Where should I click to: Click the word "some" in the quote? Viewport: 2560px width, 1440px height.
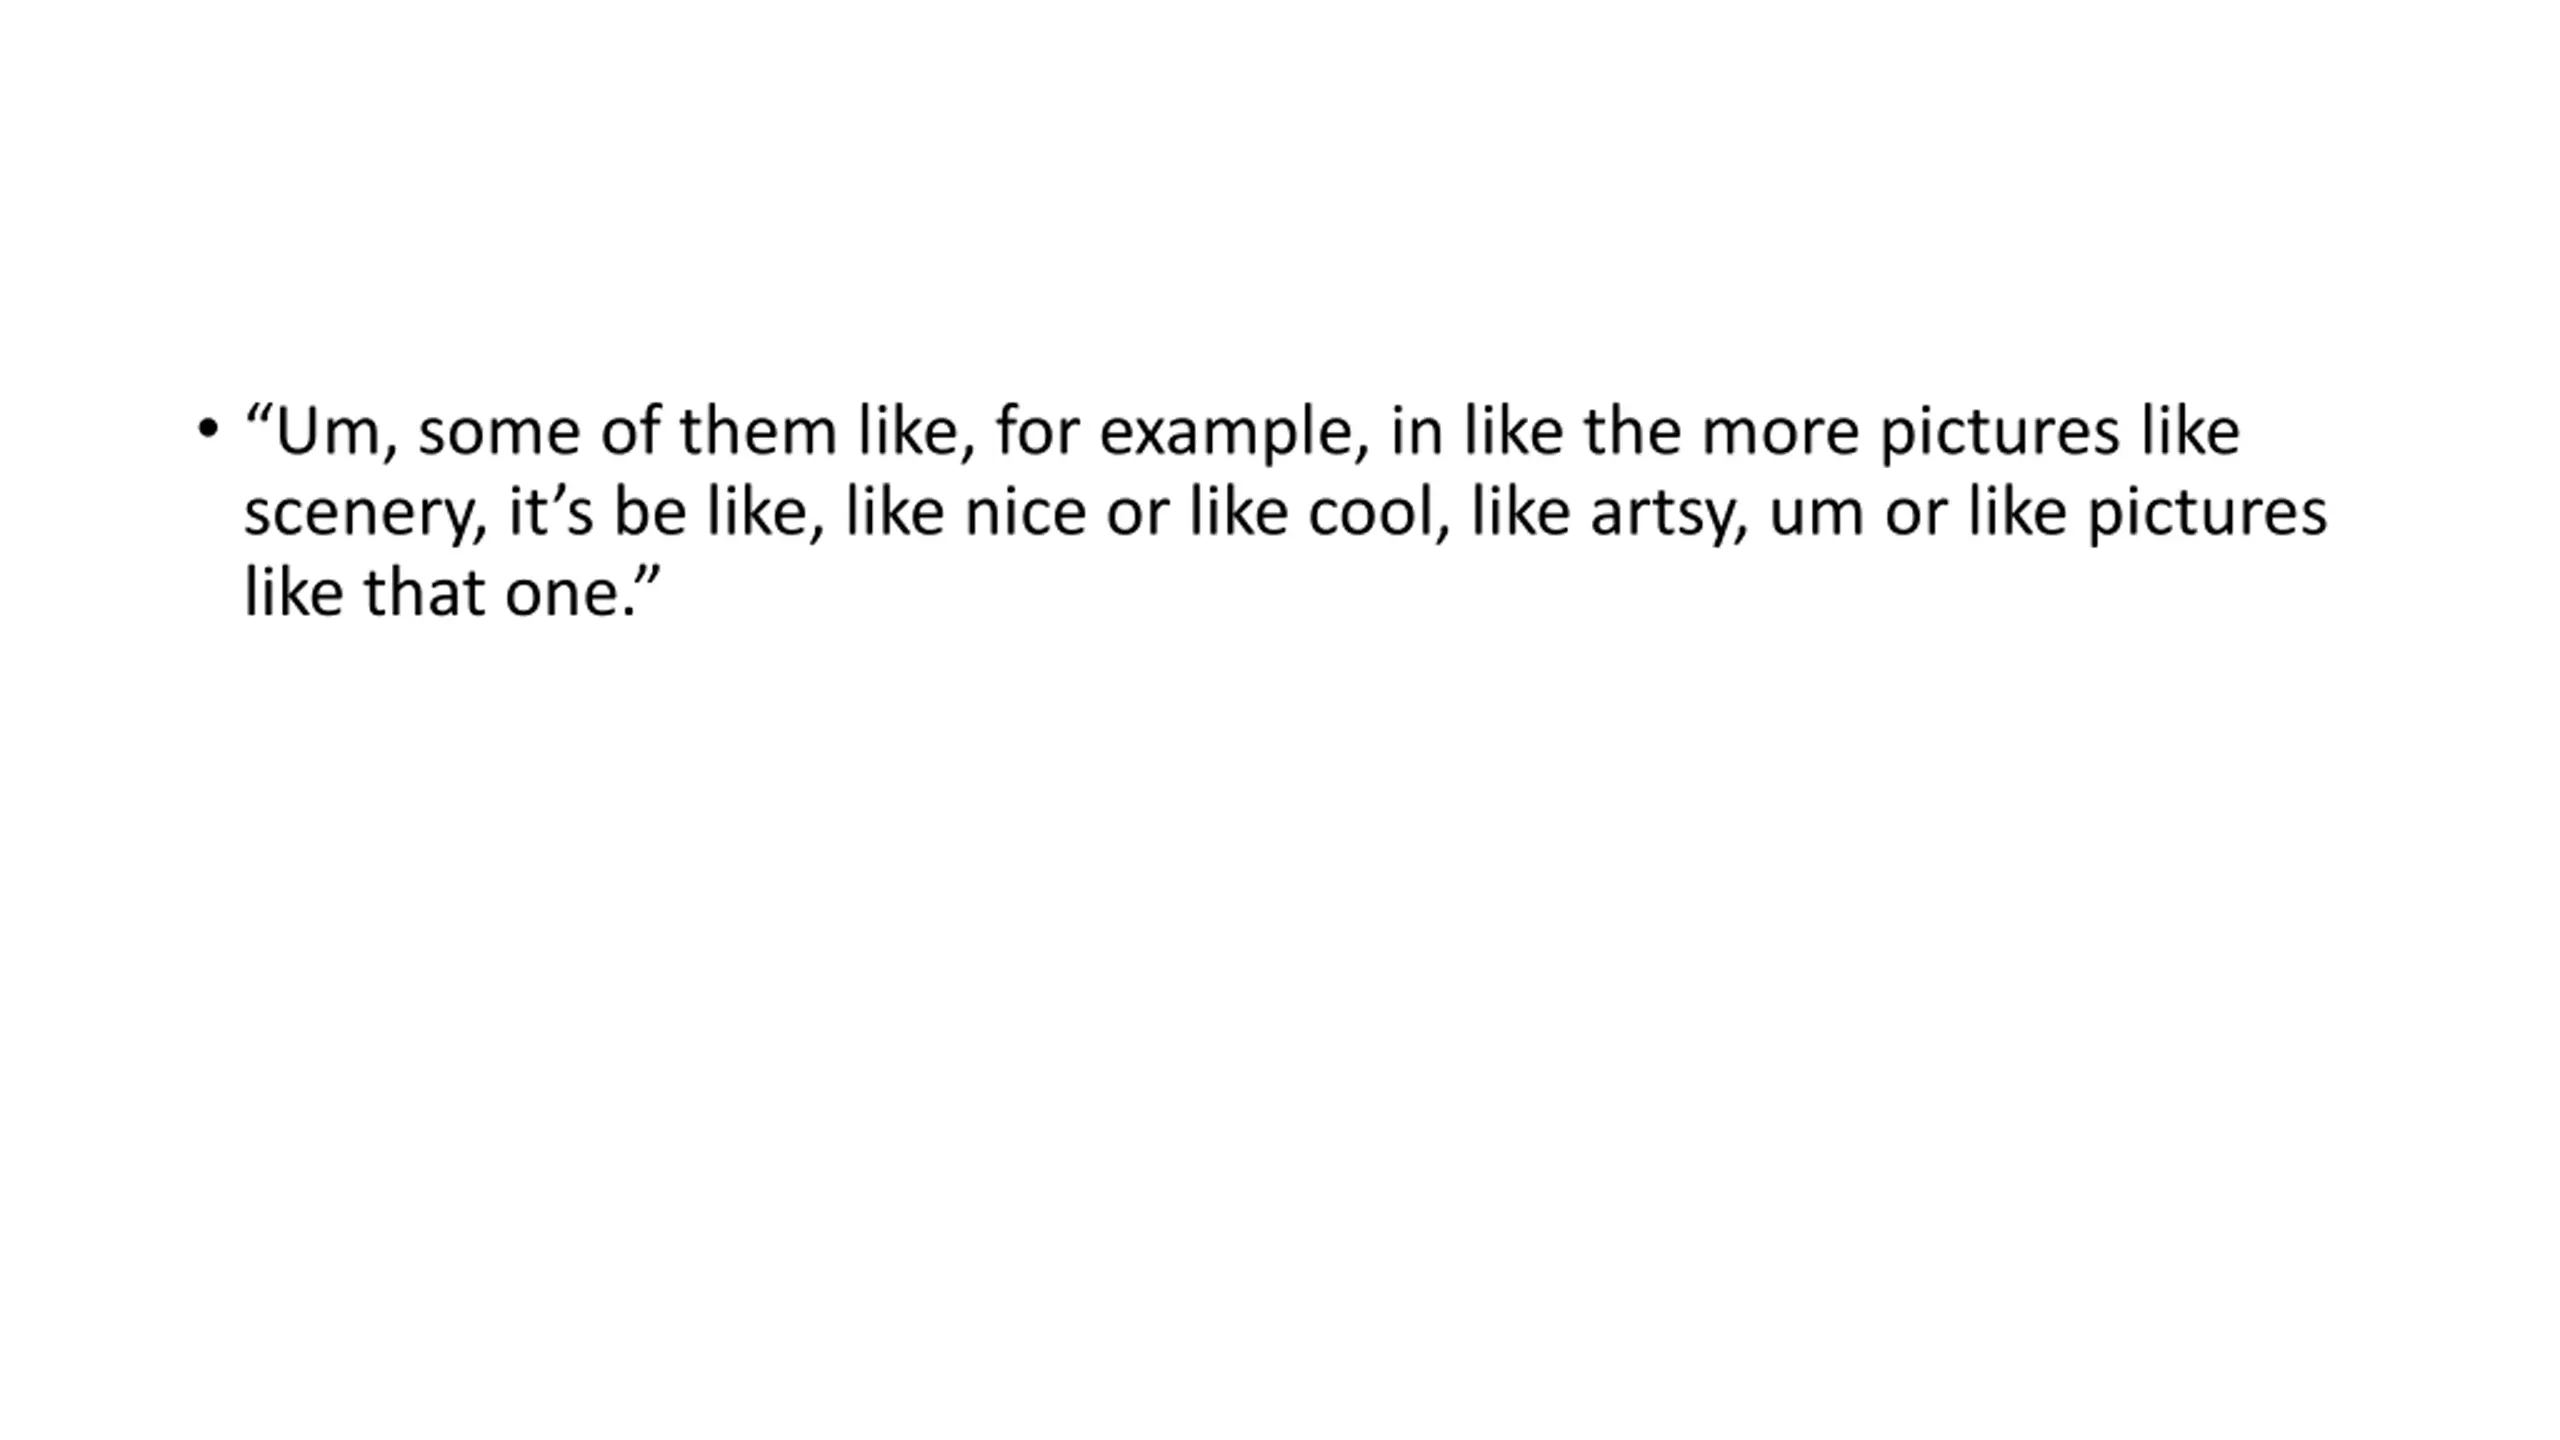498,432
